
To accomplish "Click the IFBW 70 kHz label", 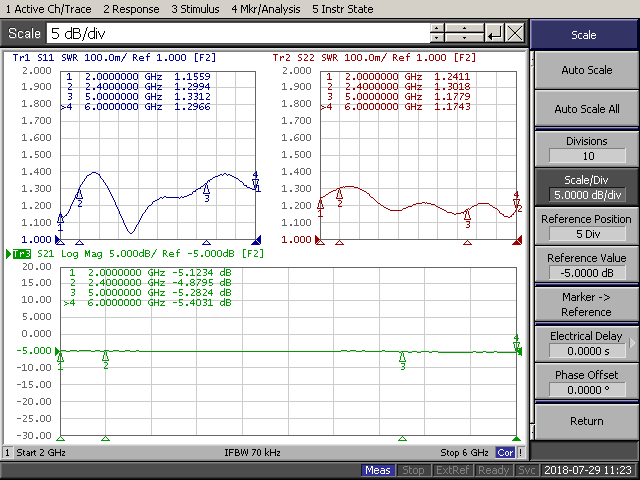I will (252, 453).
